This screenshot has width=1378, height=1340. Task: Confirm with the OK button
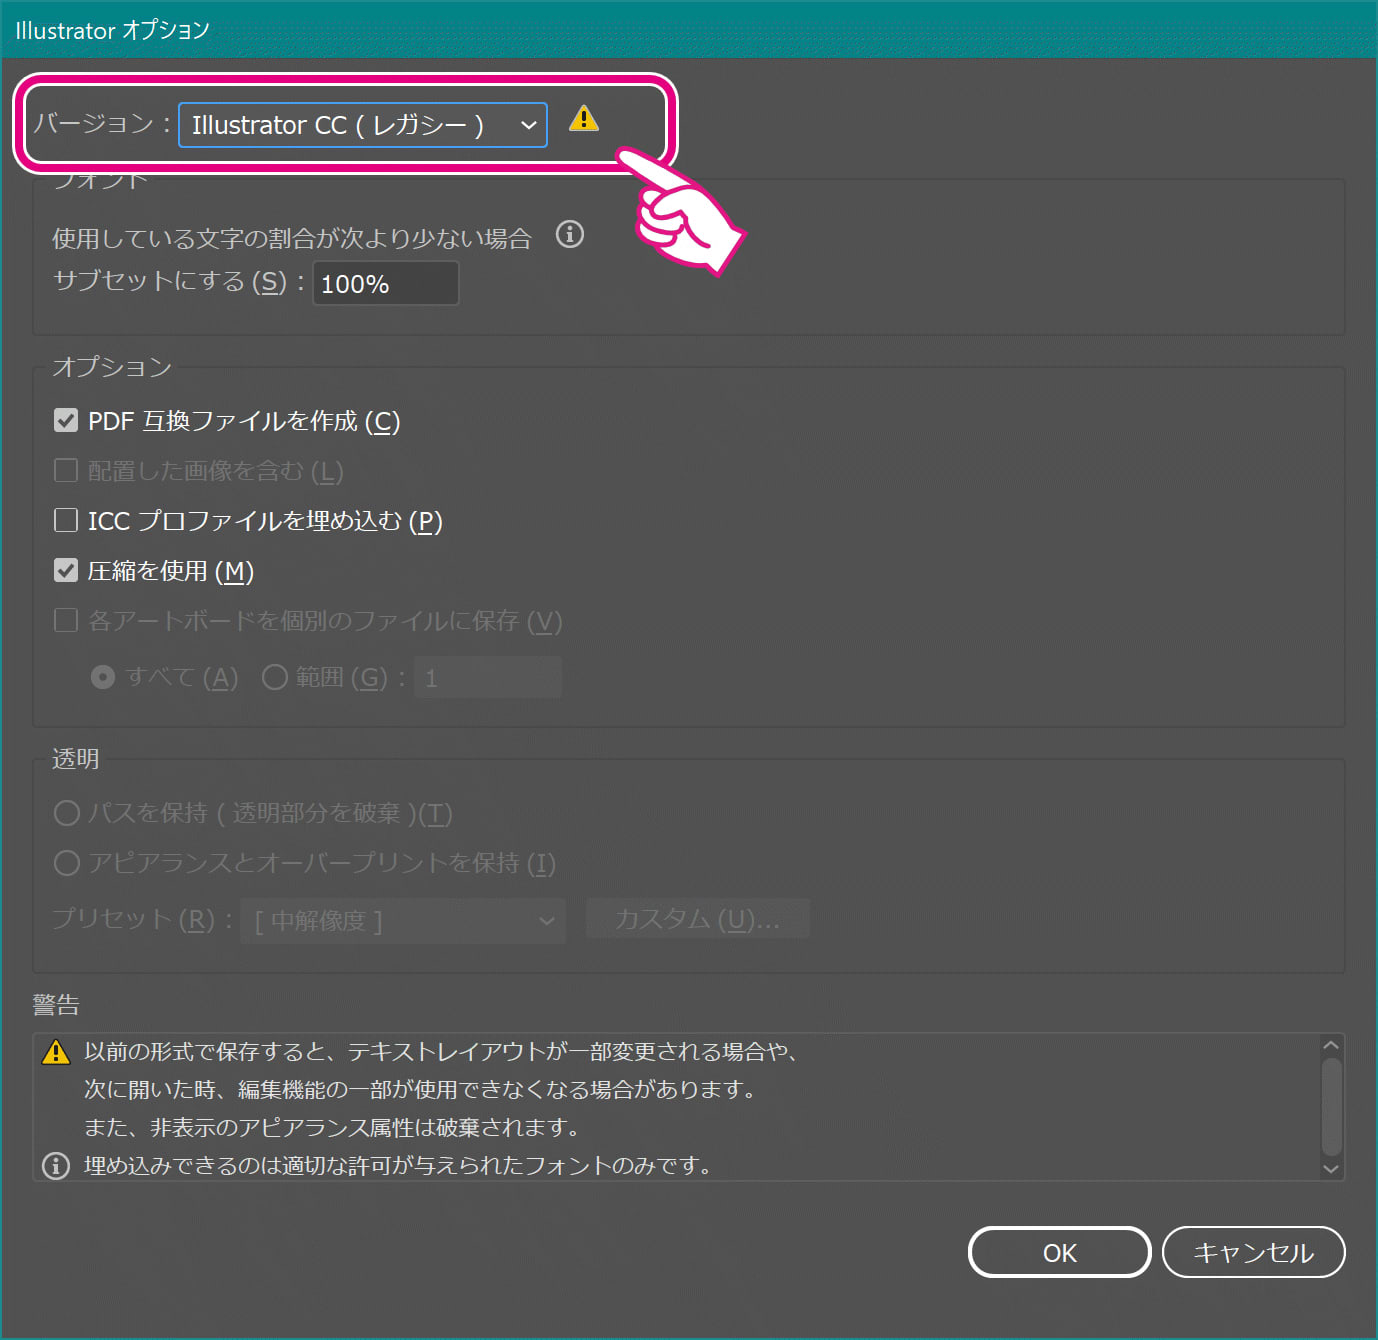click(1060, 1252)
